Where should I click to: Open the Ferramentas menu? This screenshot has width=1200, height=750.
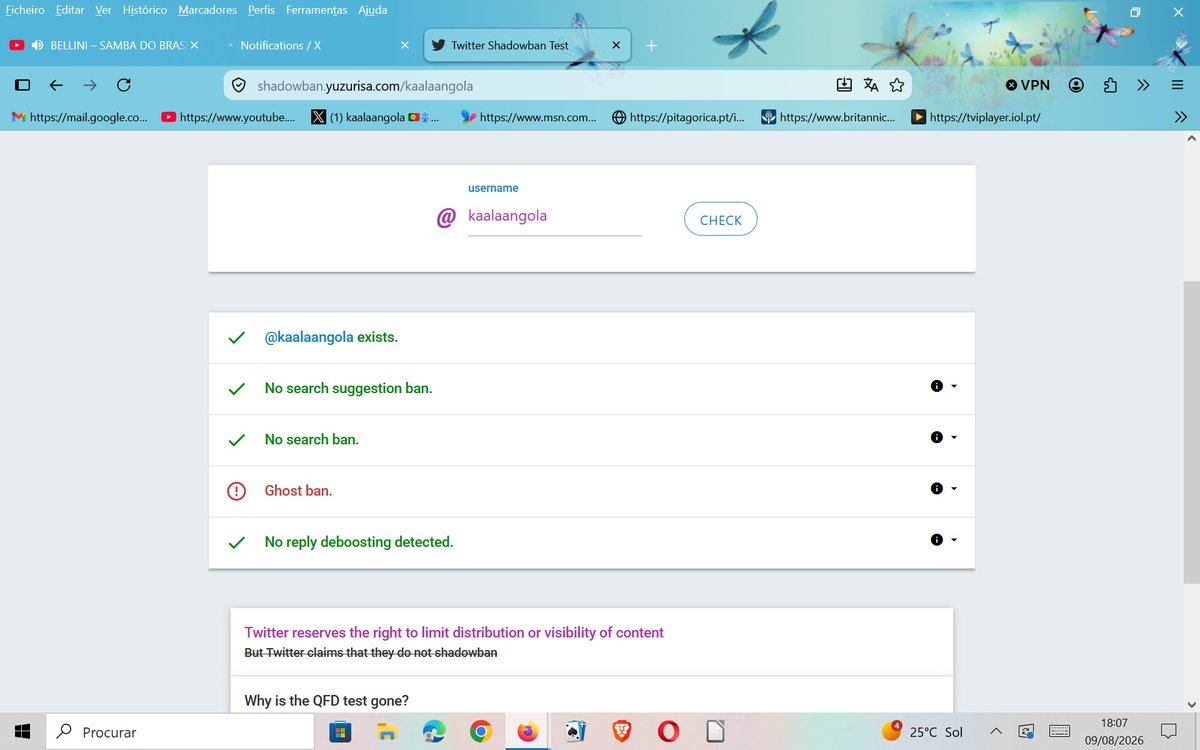(317, 10)
